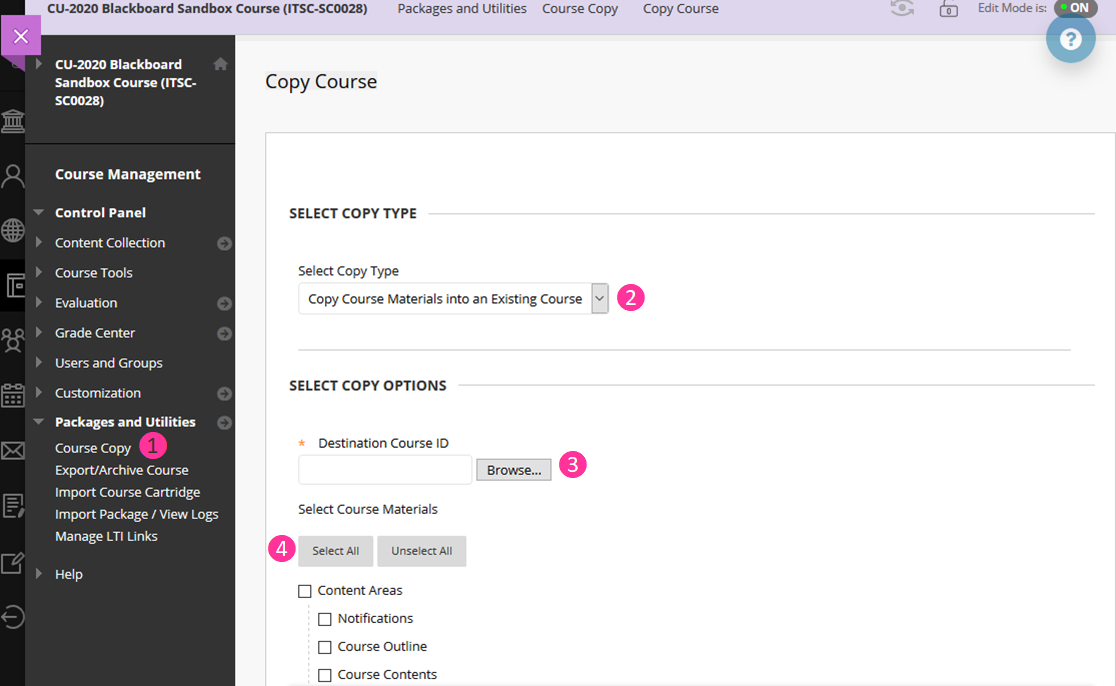The width and height of the screenshot is (1116, 686).
Task: Open the help question mark bubble
Action: (x=1070, y=39)
